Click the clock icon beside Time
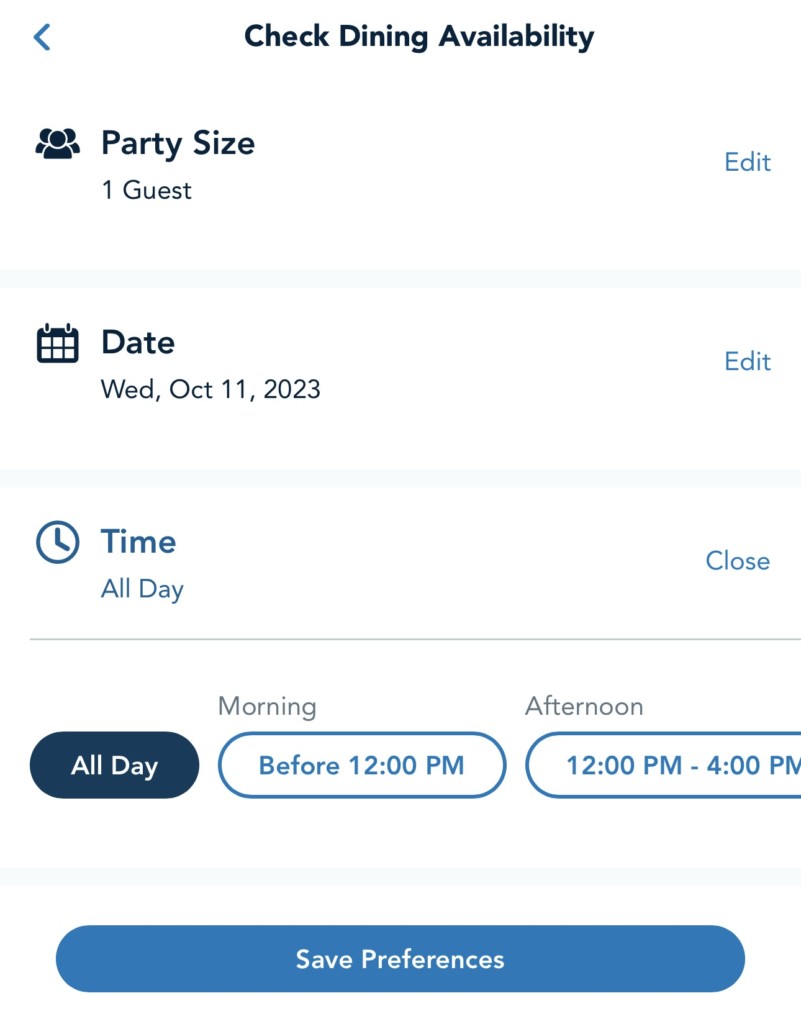The image size is (801, 1024). click(57, 542)
